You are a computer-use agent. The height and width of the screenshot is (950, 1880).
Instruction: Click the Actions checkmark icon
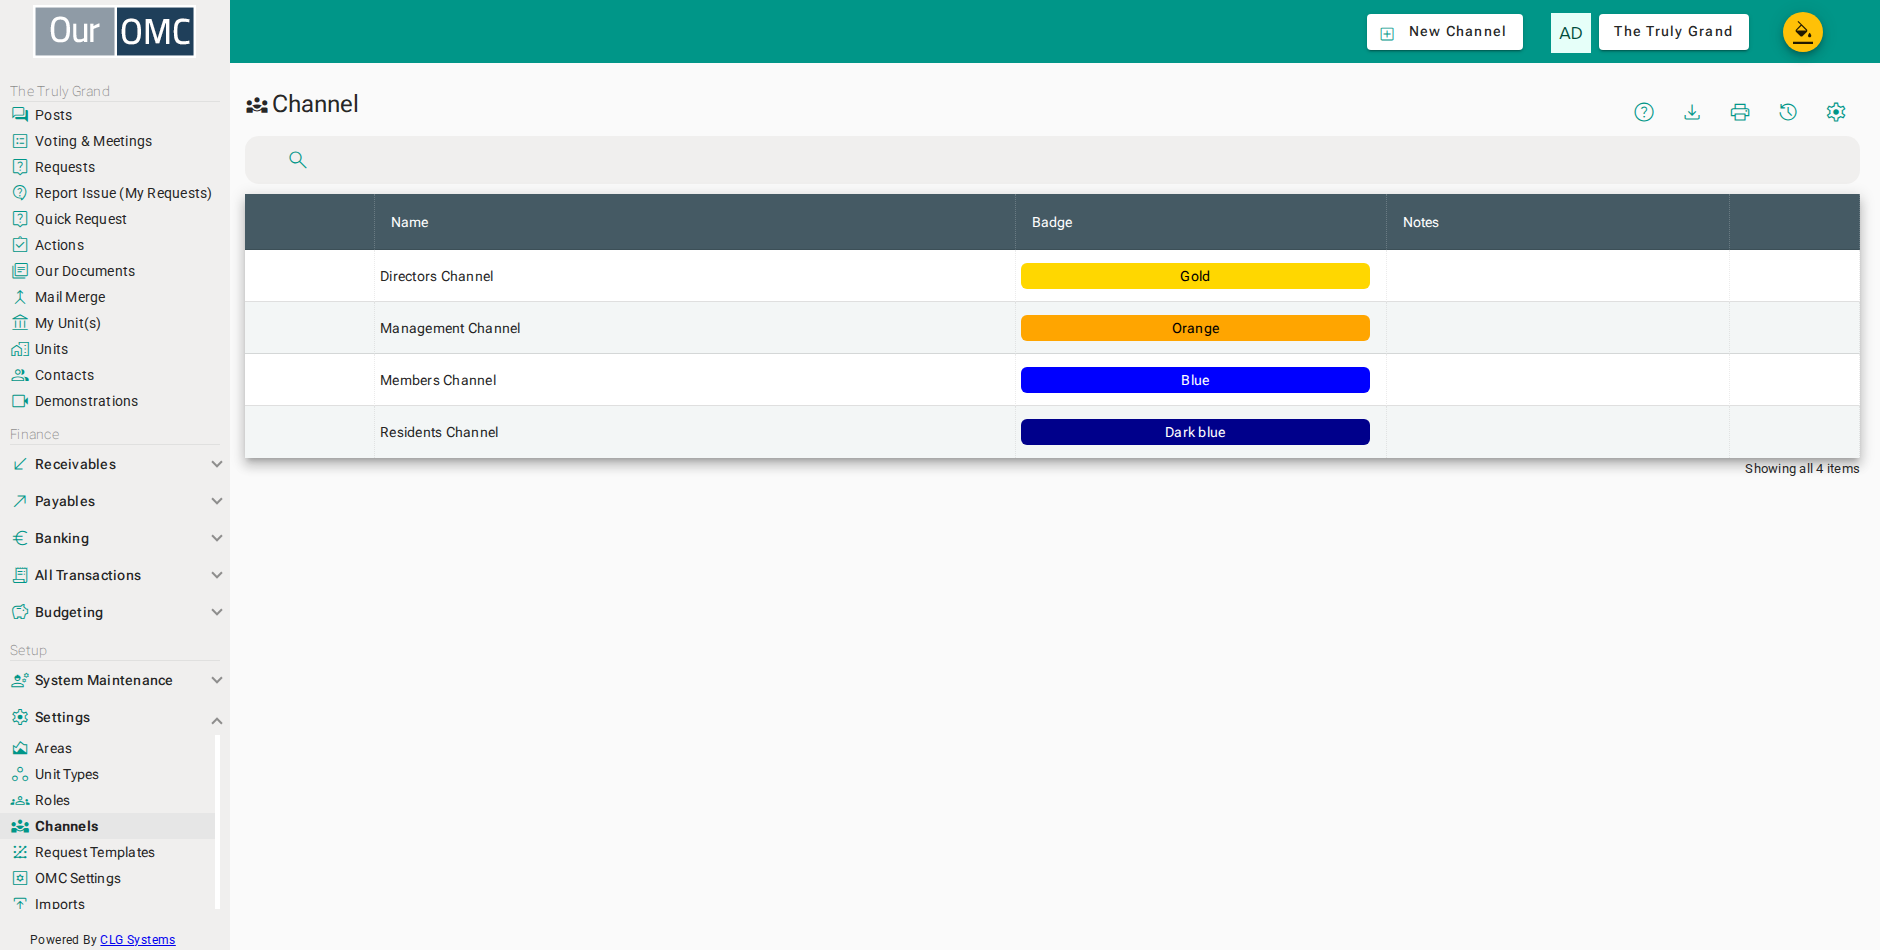20,245
